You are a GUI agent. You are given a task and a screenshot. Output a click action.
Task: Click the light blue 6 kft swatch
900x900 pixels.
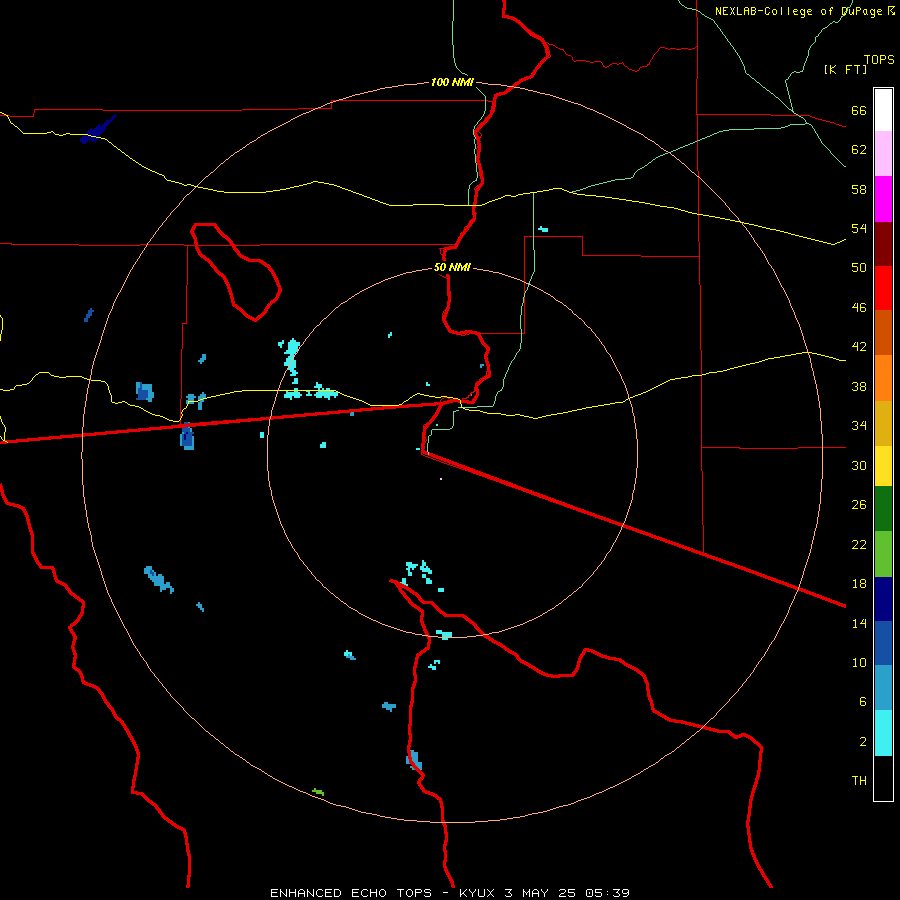(x=883, y=687)
